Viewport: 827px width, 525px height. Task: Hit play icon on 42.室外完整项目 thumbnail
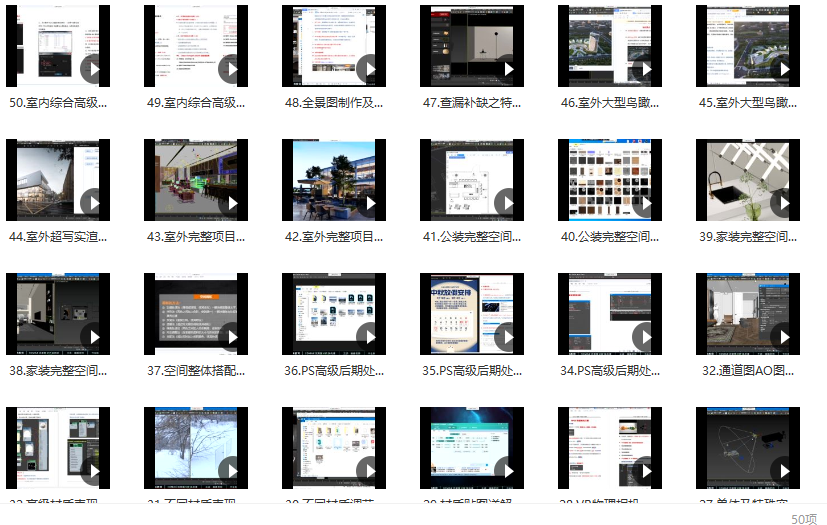click(369, 202)
